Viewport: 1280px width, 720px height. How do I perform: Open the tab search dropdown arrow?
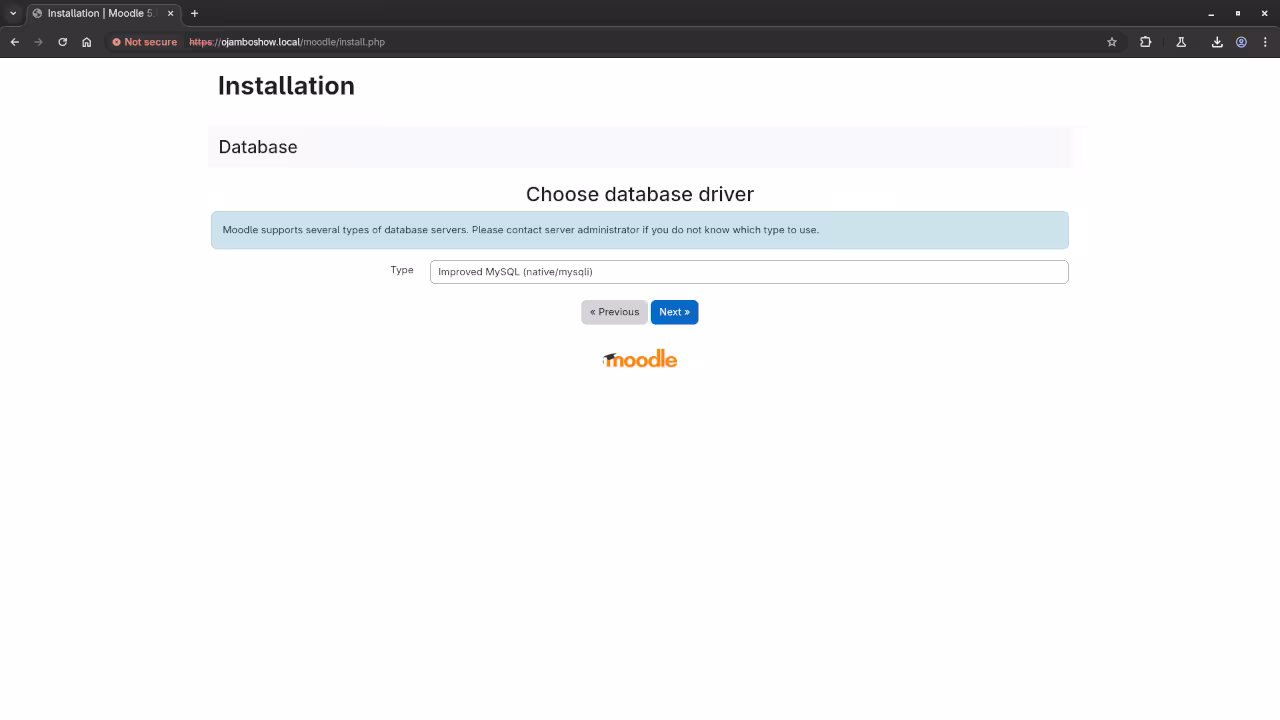(x=13, y=13)
